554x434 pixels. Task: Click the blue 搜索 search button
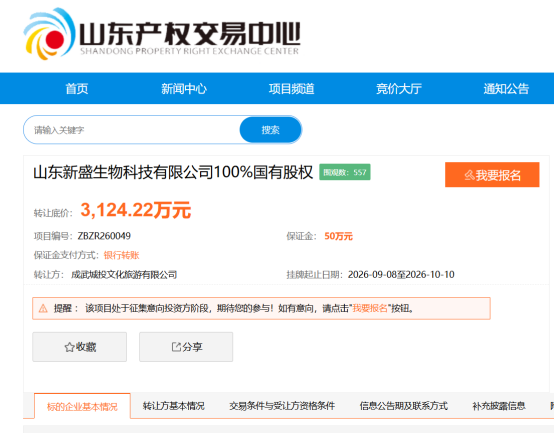pos(271,130)
